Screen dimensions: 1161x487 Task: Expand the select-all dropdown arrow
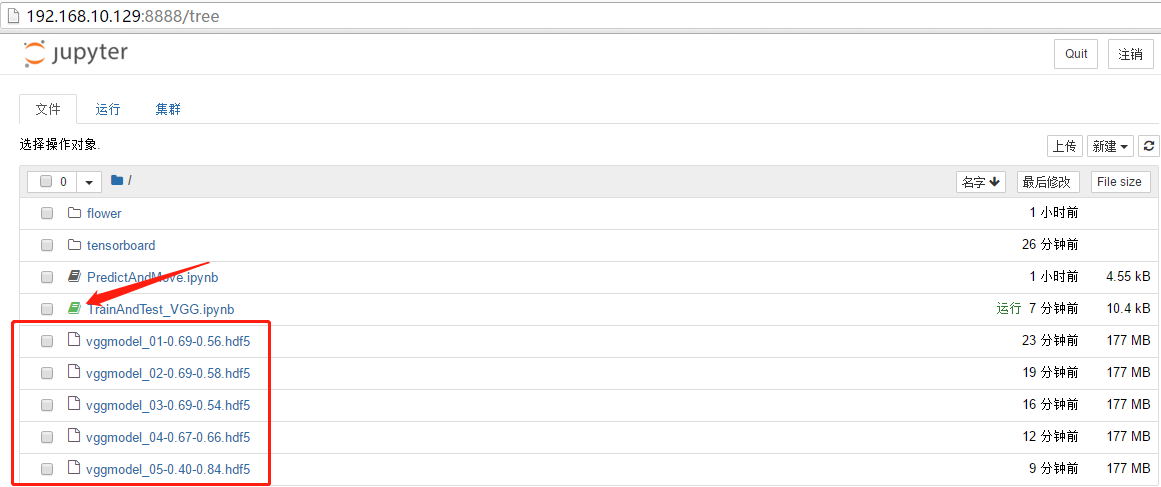(x=90, y=182)
